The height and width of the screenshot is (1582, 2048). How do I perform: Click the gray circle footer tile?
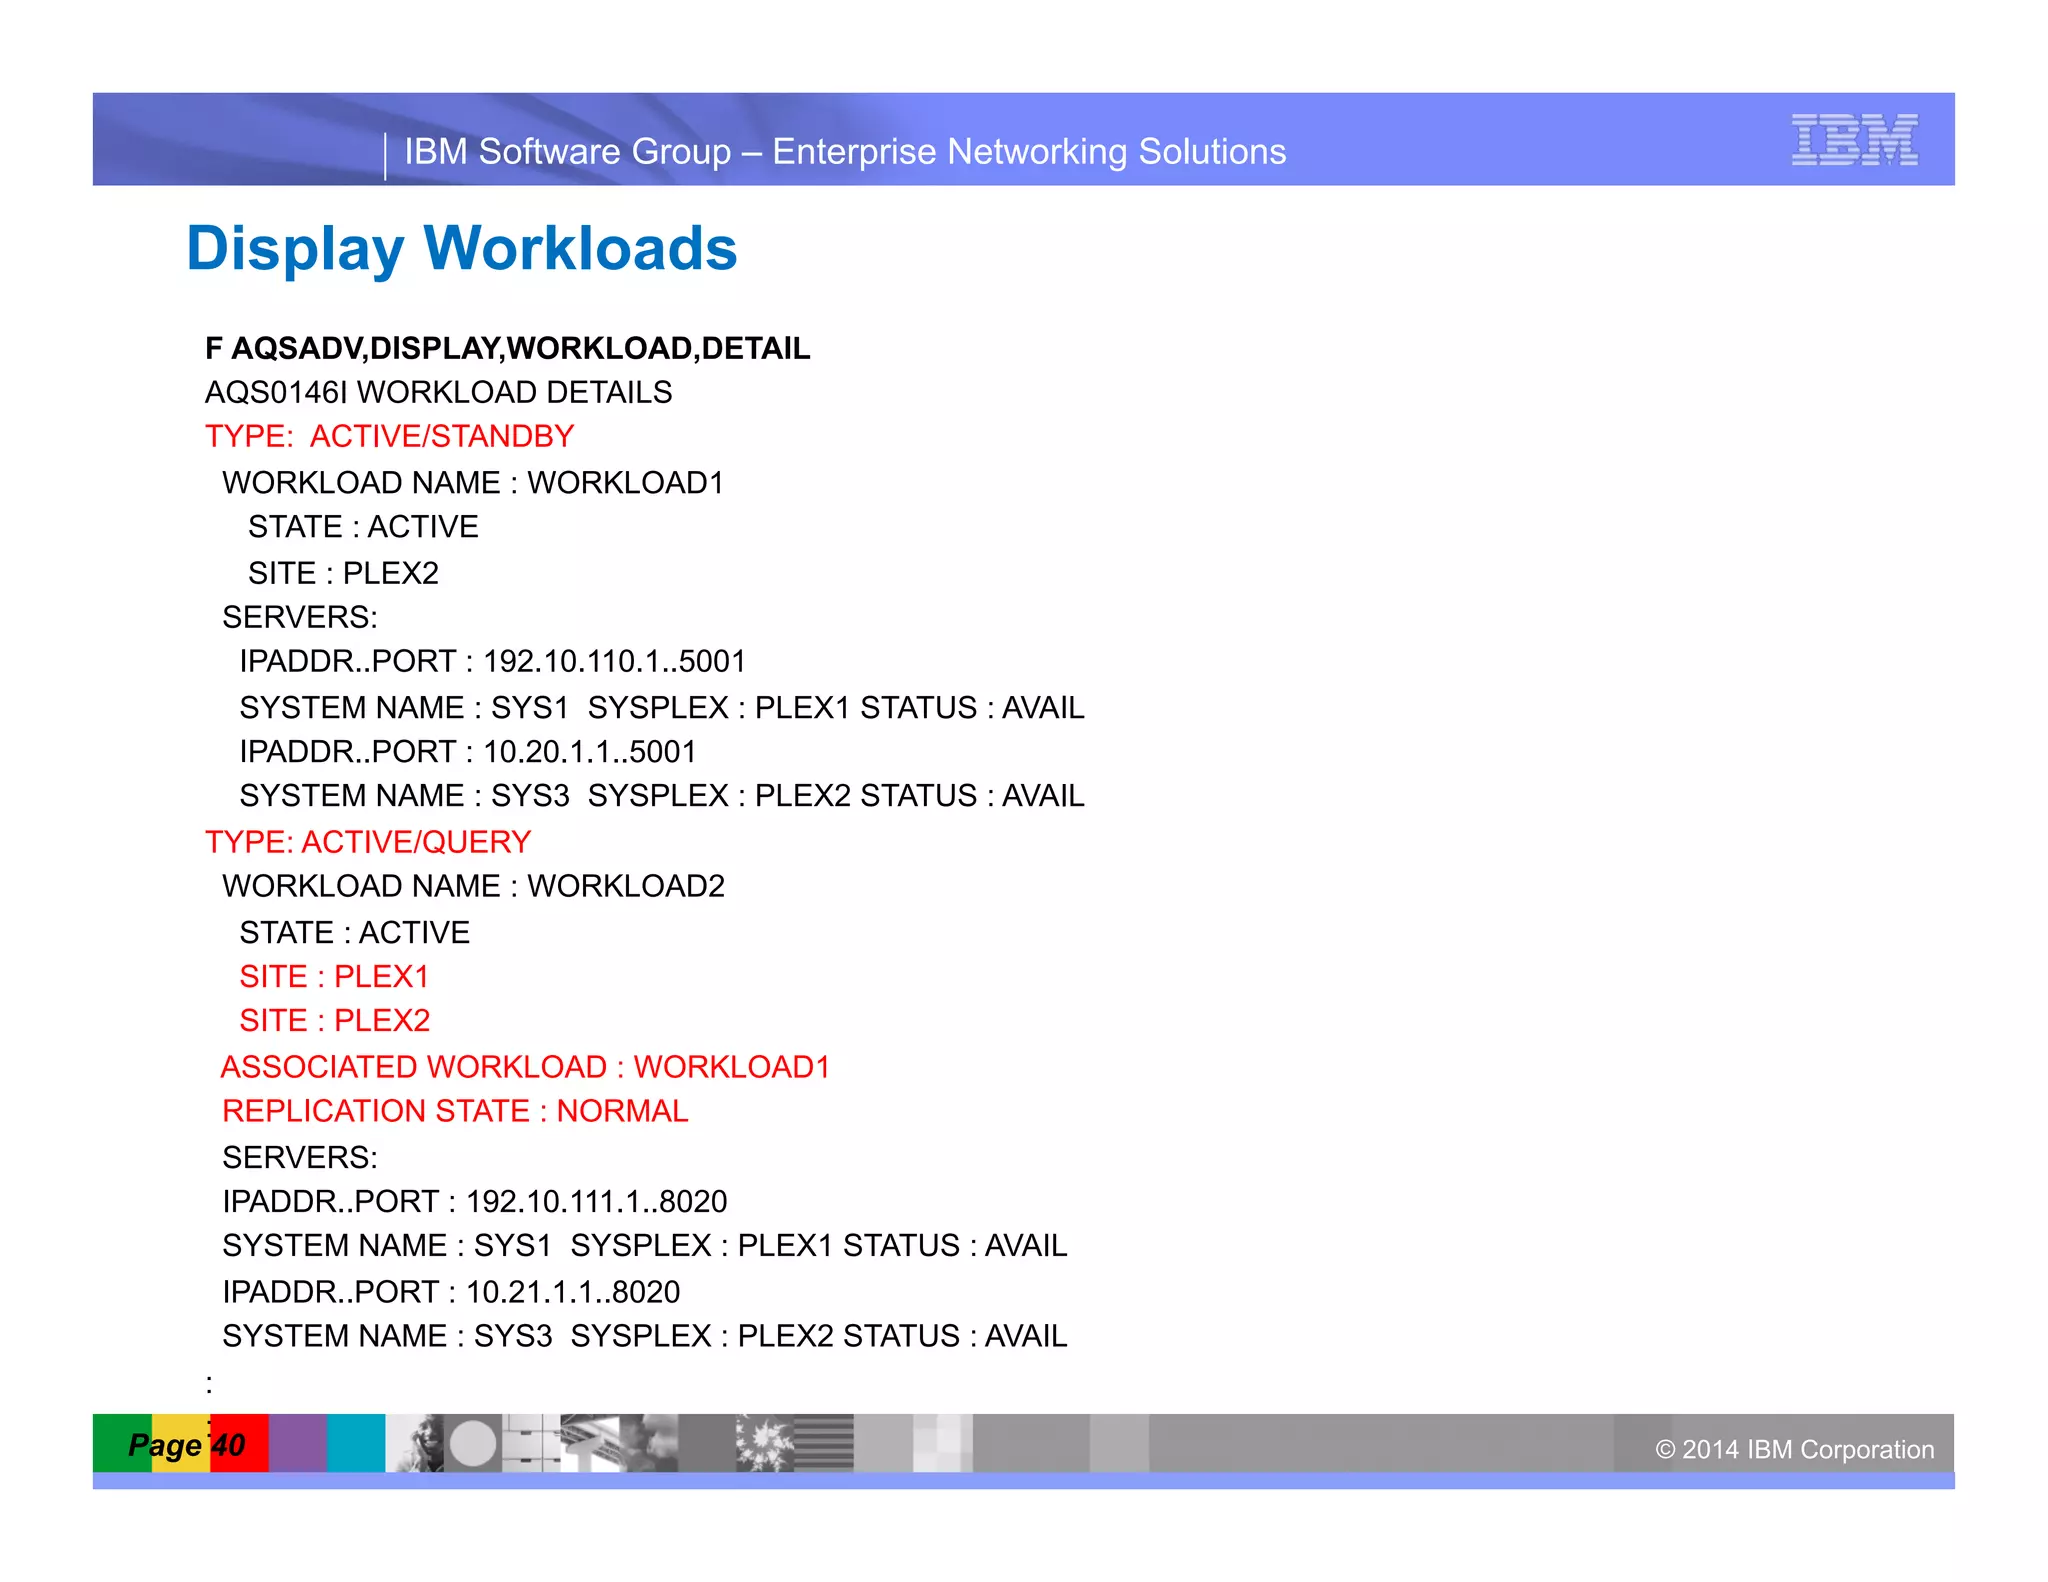pyautogui.click(x=473, y=1443)
